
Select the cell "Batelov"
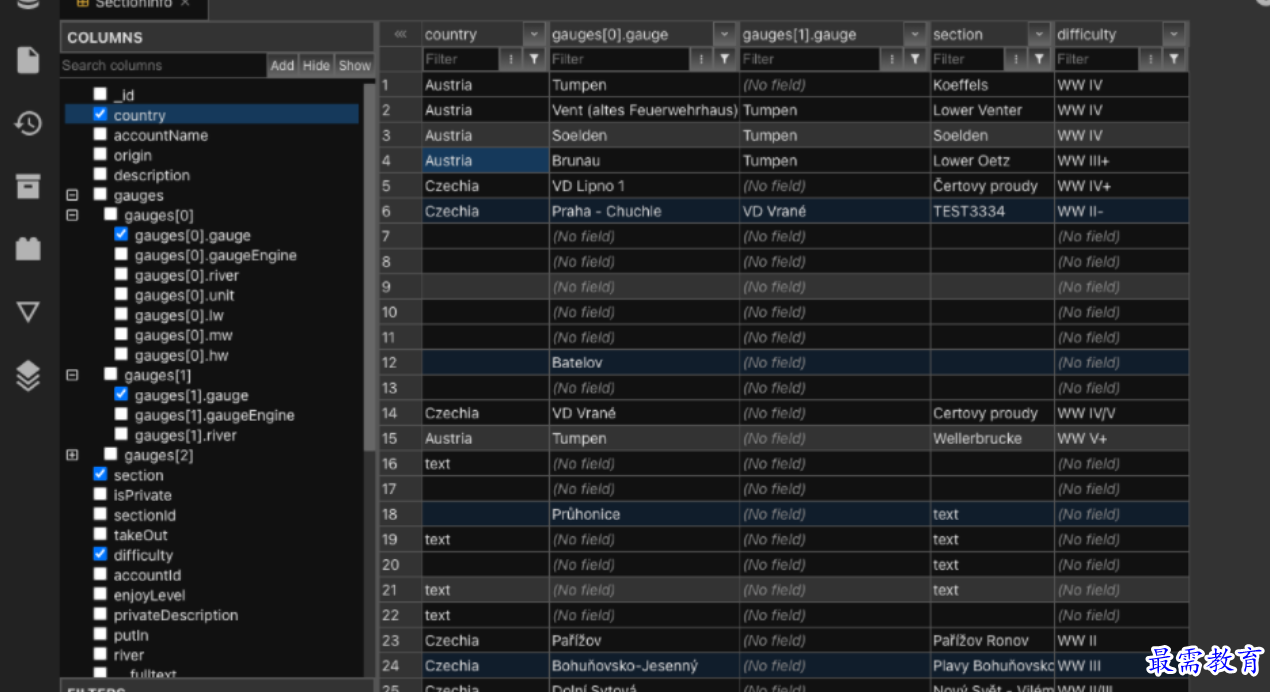tap(644, 362)
